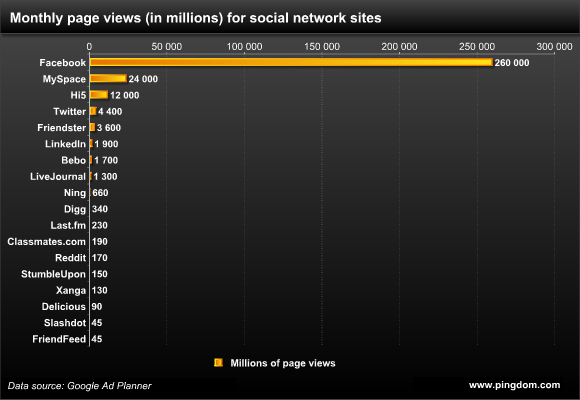Click the '1 900' value beside LinkedIn

(x=106, y=144)
